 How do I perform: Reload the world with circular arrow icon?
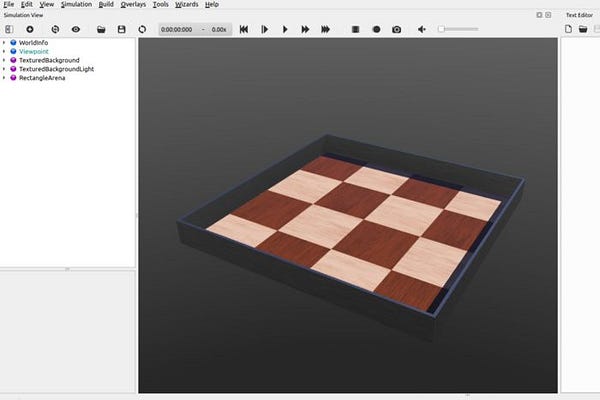click(142, 29)
